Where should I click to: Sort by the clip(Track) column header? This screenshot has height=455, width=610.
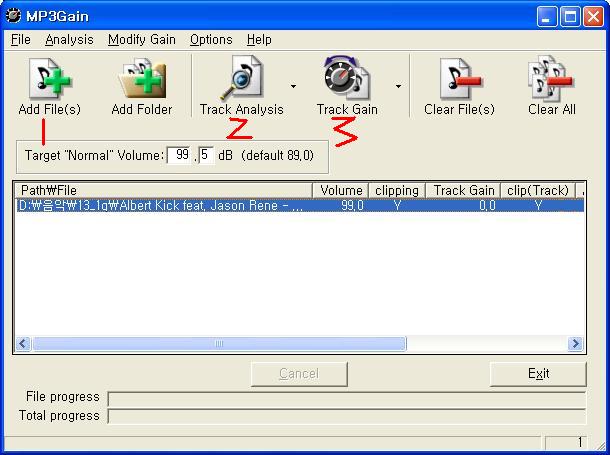538,190
